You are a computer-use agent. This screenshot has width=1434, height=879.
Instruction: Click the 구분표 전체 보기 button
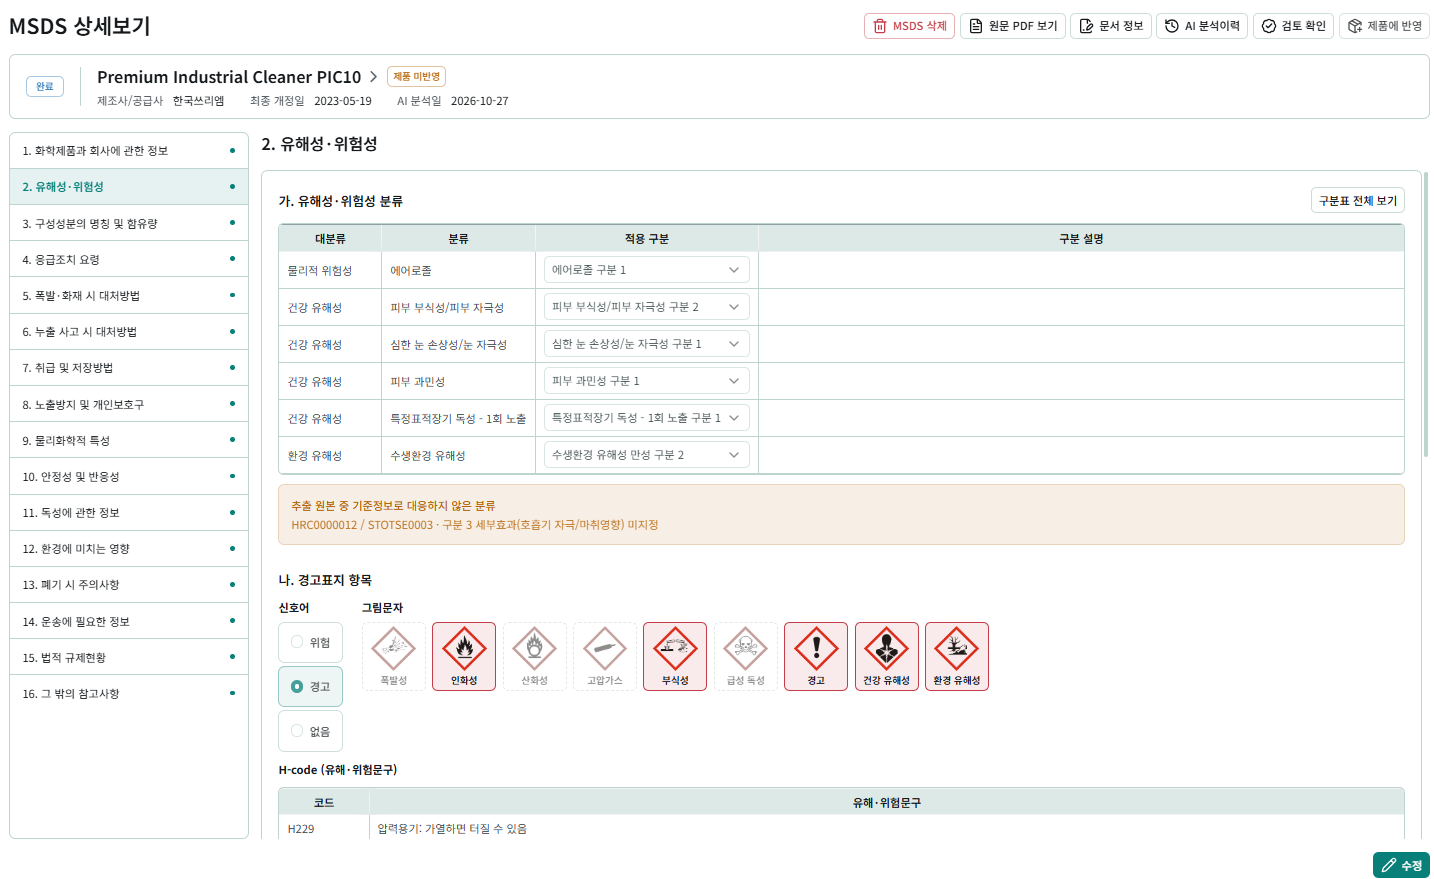click(x=1358, y=201)
